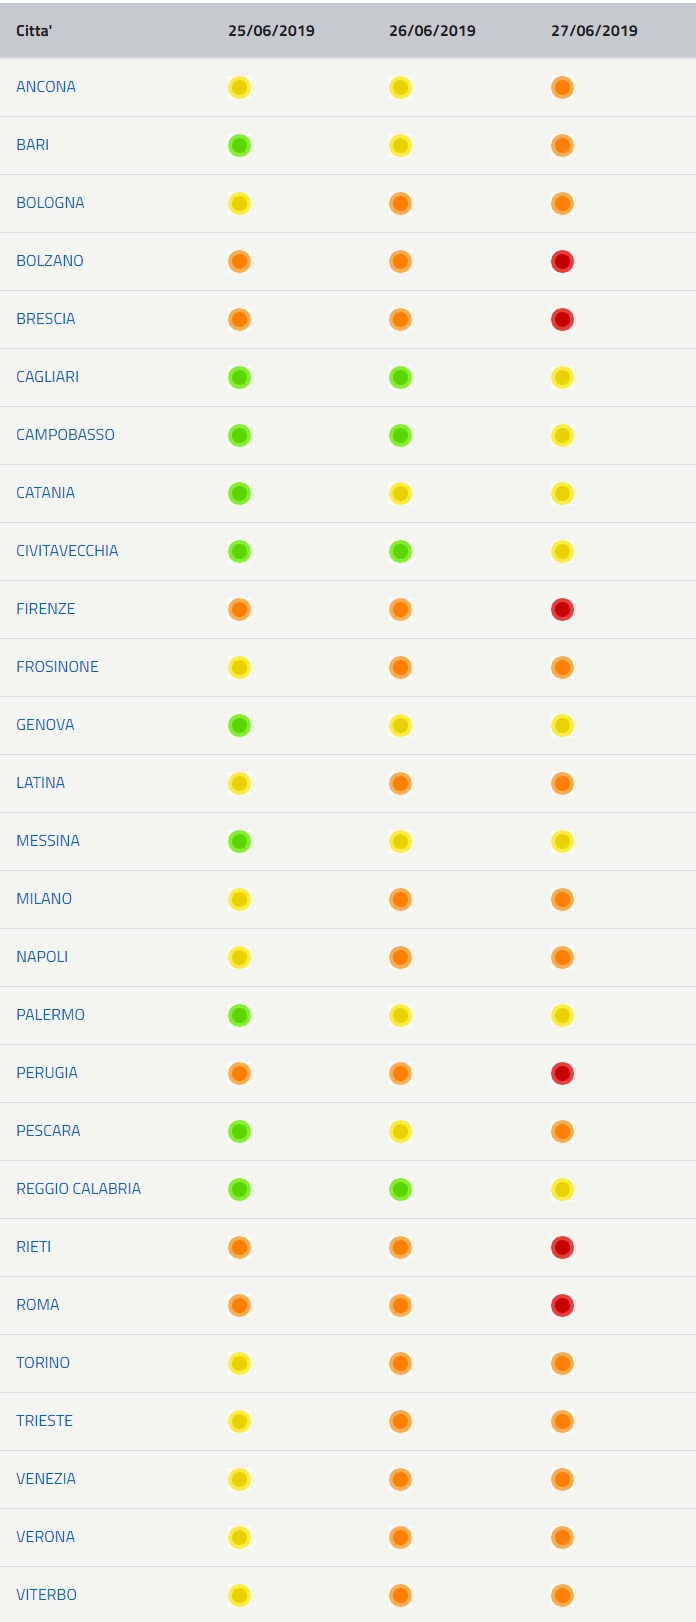Click Viterbo's yellow dot for 25/06/2019

point(239,1595)
